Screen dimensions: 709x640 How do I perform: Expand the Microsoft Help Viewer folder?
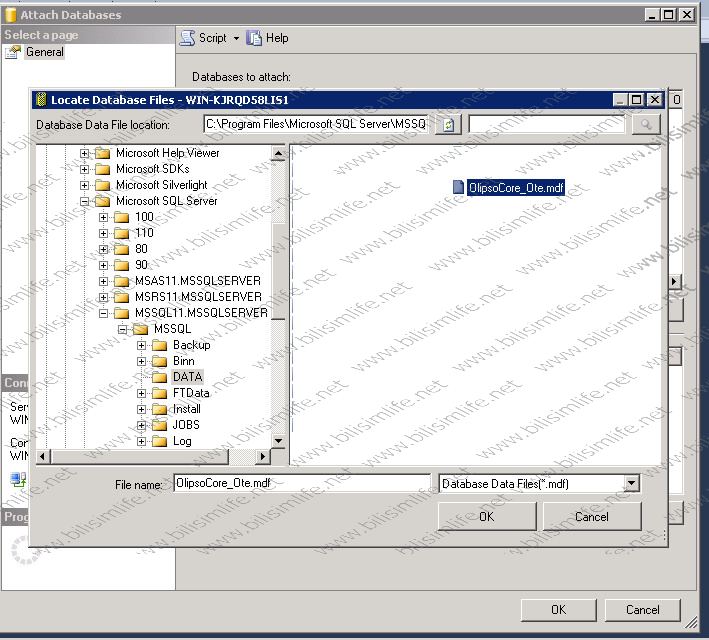(85, 153)
